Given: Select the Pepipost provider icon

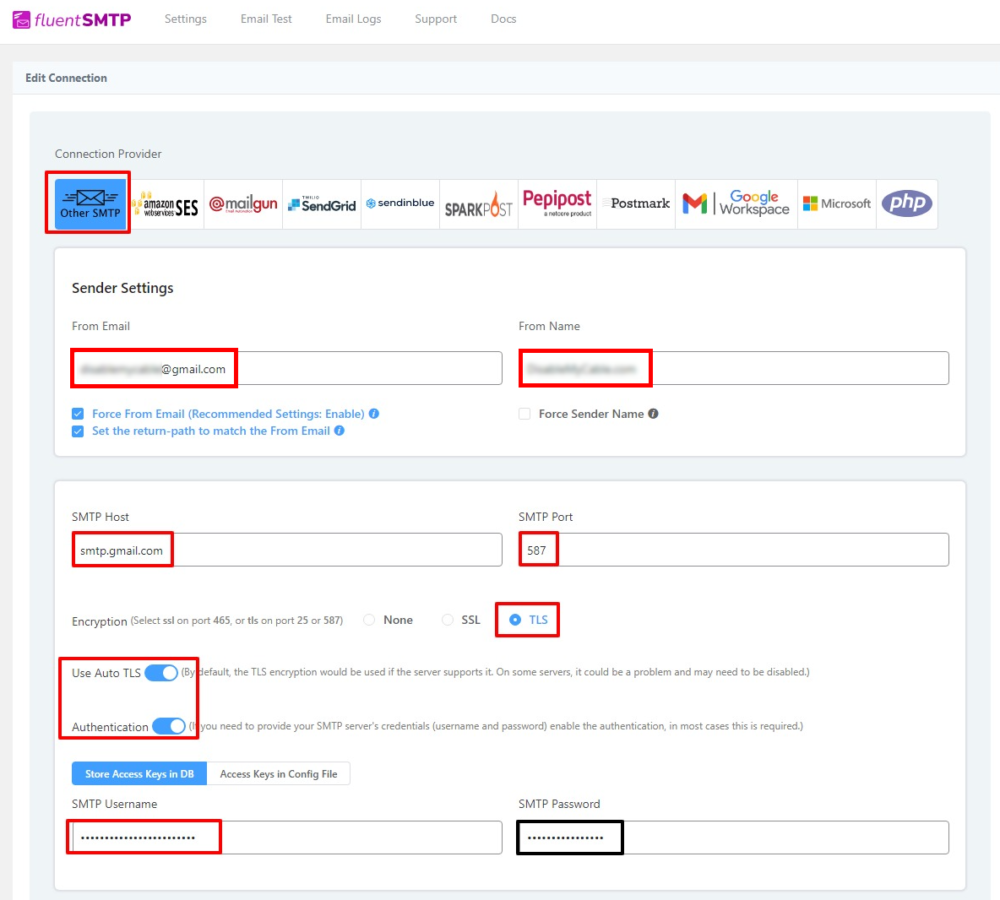Looking at the screenshot, I should coord(557,203).
